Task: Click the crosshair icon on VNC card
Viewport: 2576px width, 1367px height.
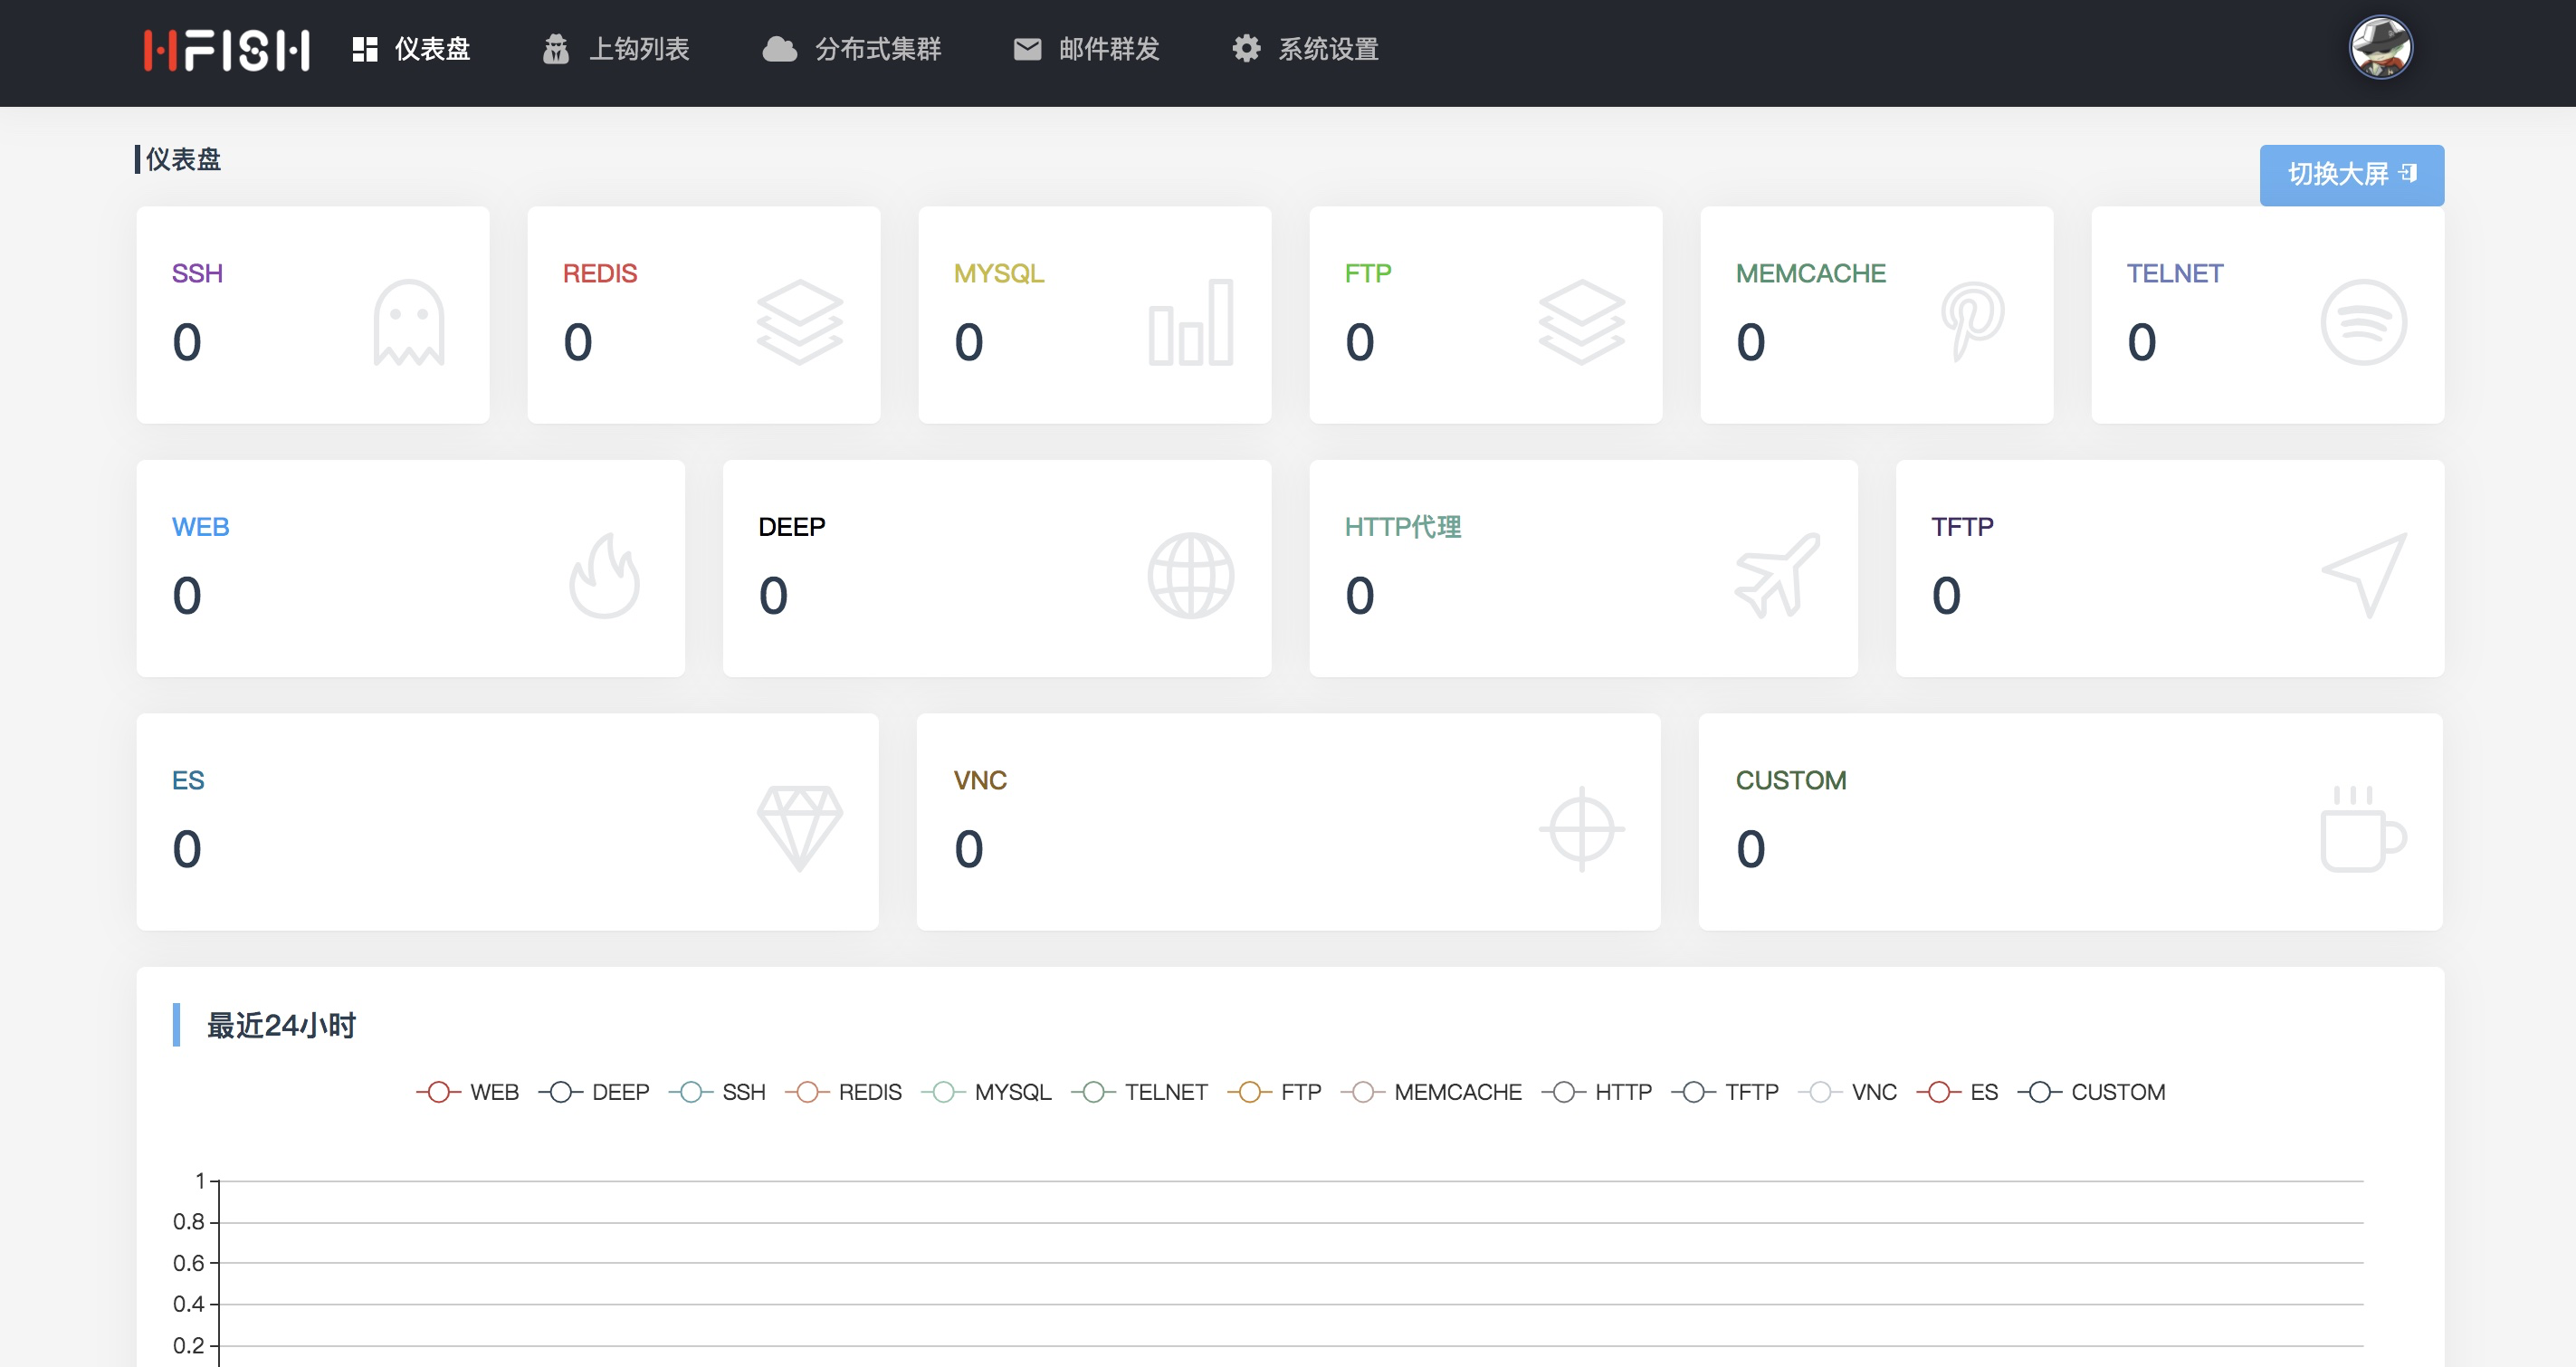Action: (1581, 828)
